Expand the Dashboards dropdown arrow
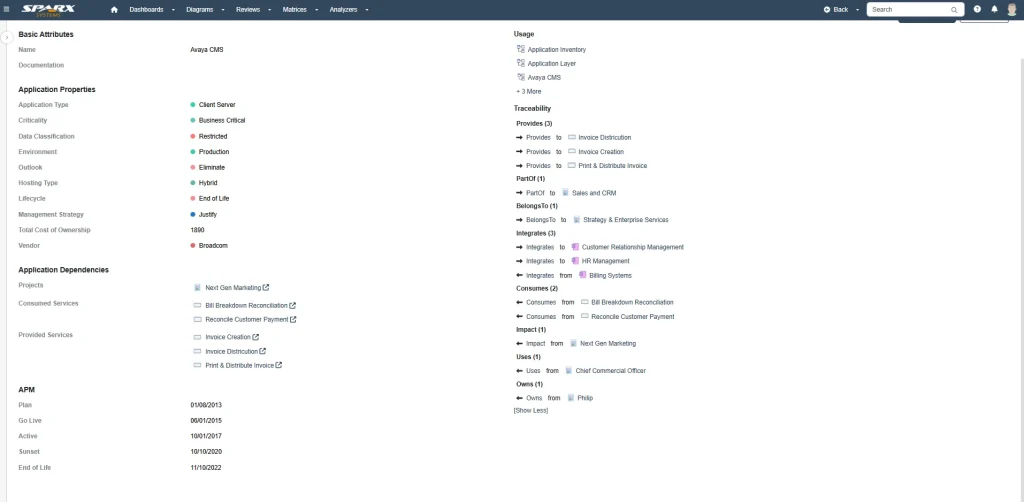1024x502 pixels. [x=174, y=10]
